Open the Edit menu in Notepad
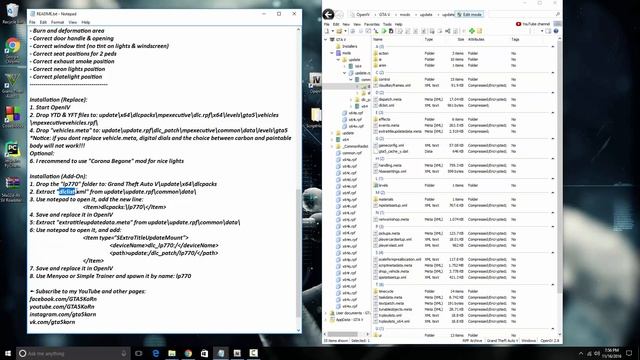 [43, 22]
